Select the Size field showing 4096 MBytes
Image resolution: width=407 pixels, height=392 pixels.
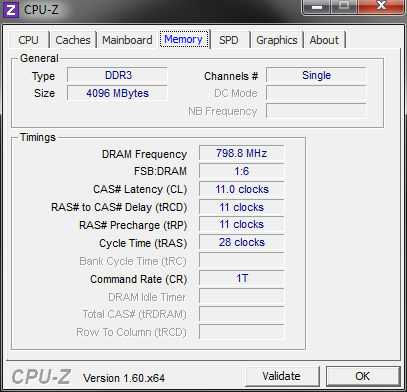(x=117, y=93)
